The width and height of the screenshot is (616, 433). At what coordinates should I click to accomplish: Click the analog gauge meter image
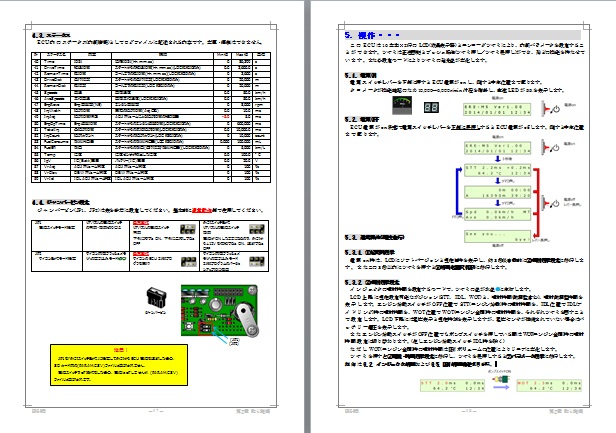point(402,105)
